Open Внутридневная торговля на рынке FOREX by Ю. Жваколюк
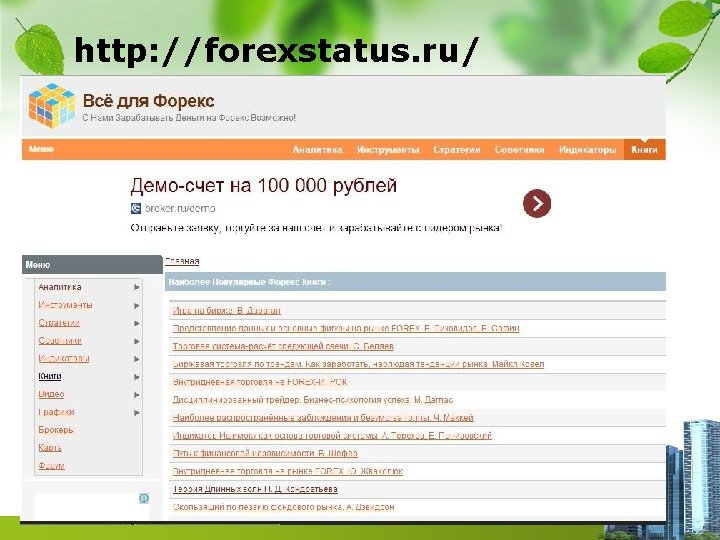 pyautogui.click(x=287, y=472)
